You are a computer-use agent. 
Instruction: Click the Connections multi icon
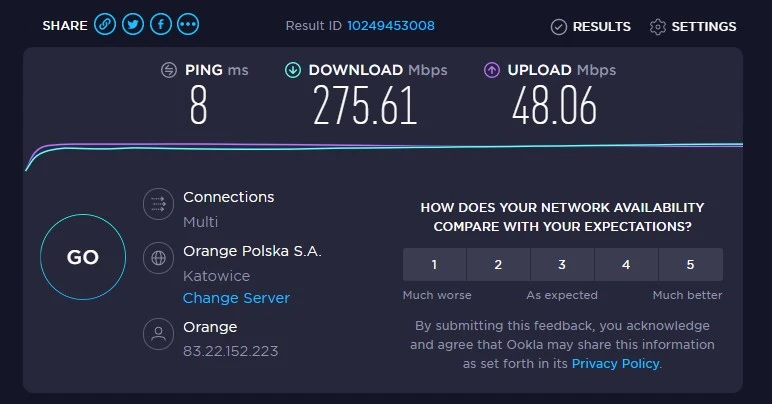click(157, 205)
